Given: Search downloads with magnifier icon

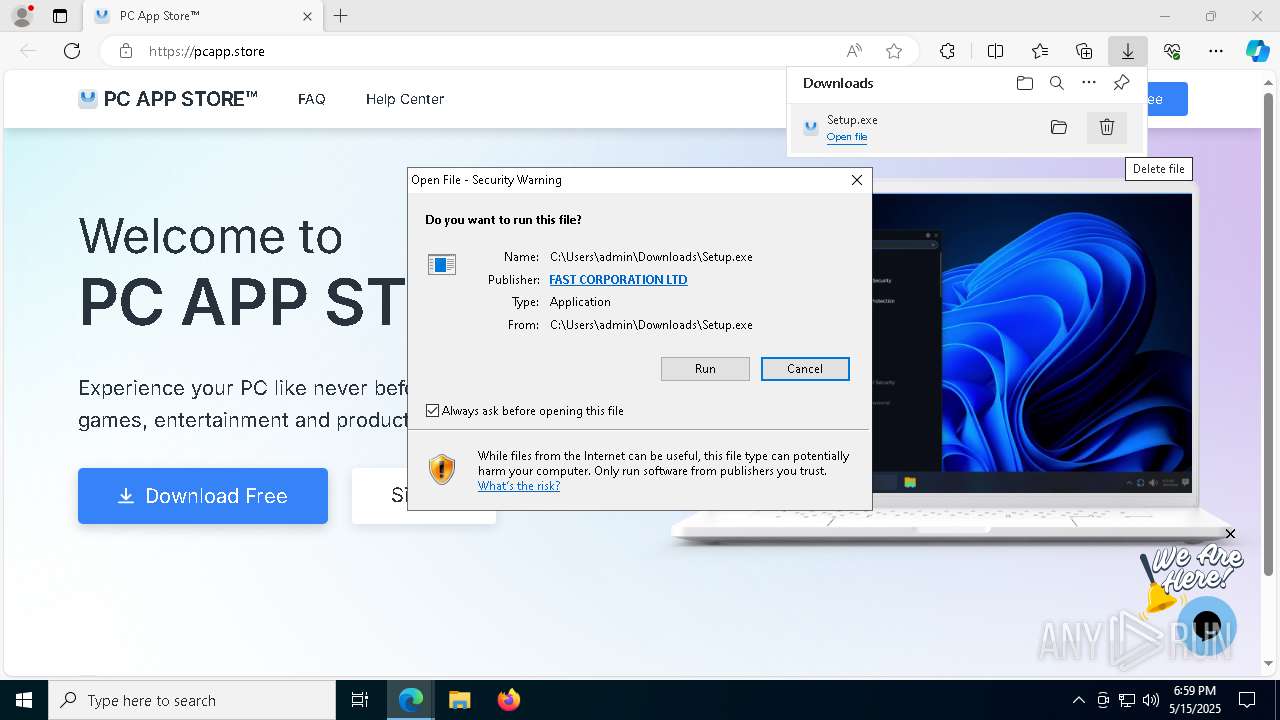Looking at the screenshot, I should pyautogui.click(x=1057, y=83).
